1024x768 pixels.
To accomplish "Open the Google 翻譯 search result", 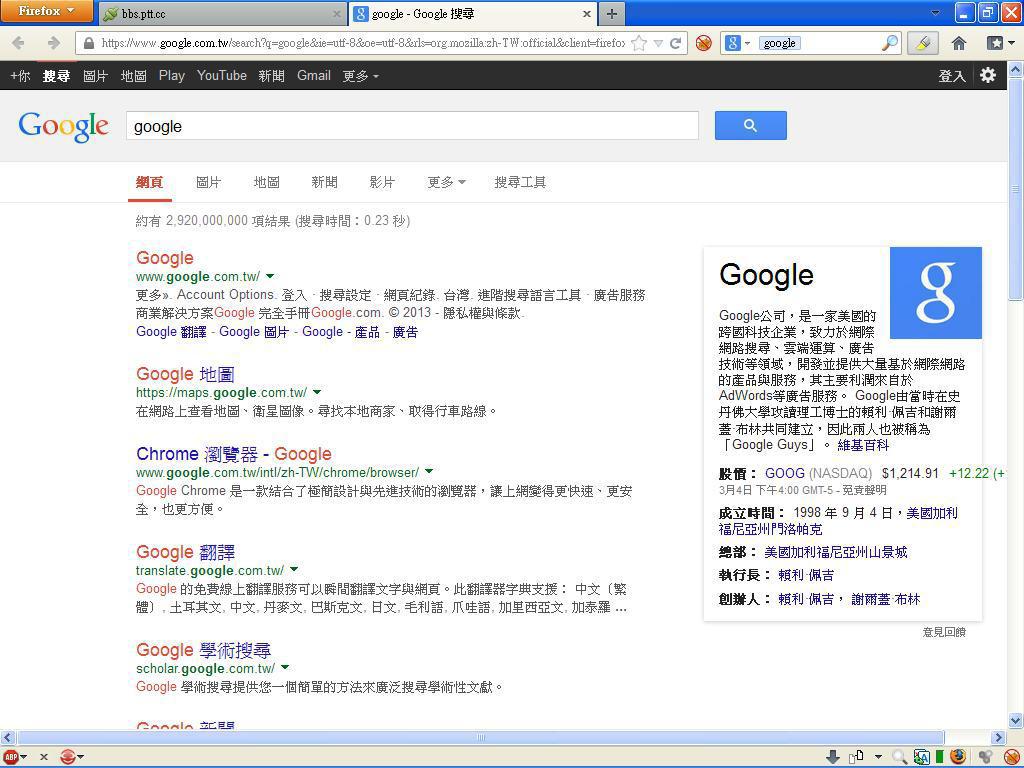I will coord(185,552).
